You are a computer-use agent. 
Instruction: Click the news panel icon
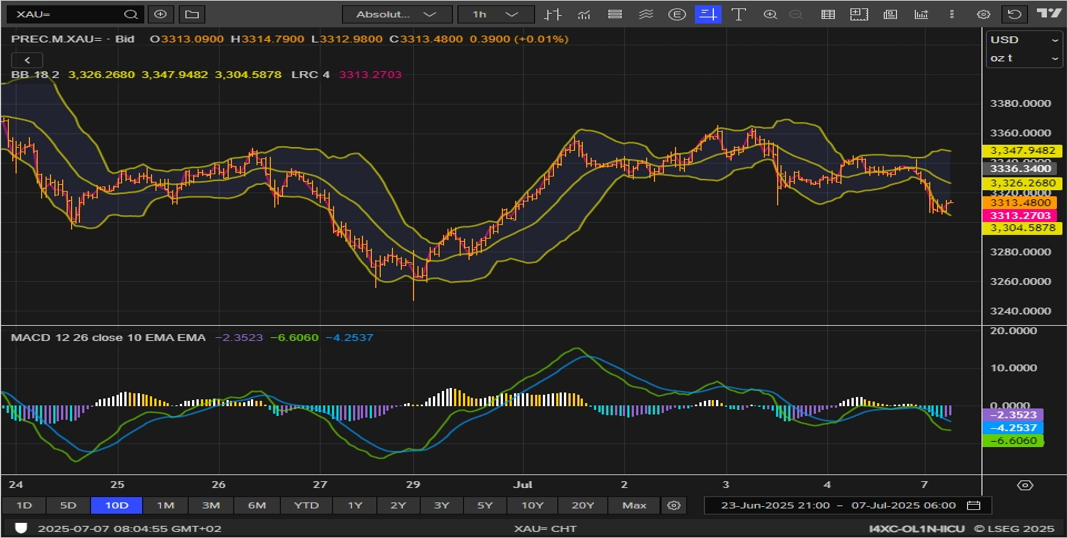890,14
